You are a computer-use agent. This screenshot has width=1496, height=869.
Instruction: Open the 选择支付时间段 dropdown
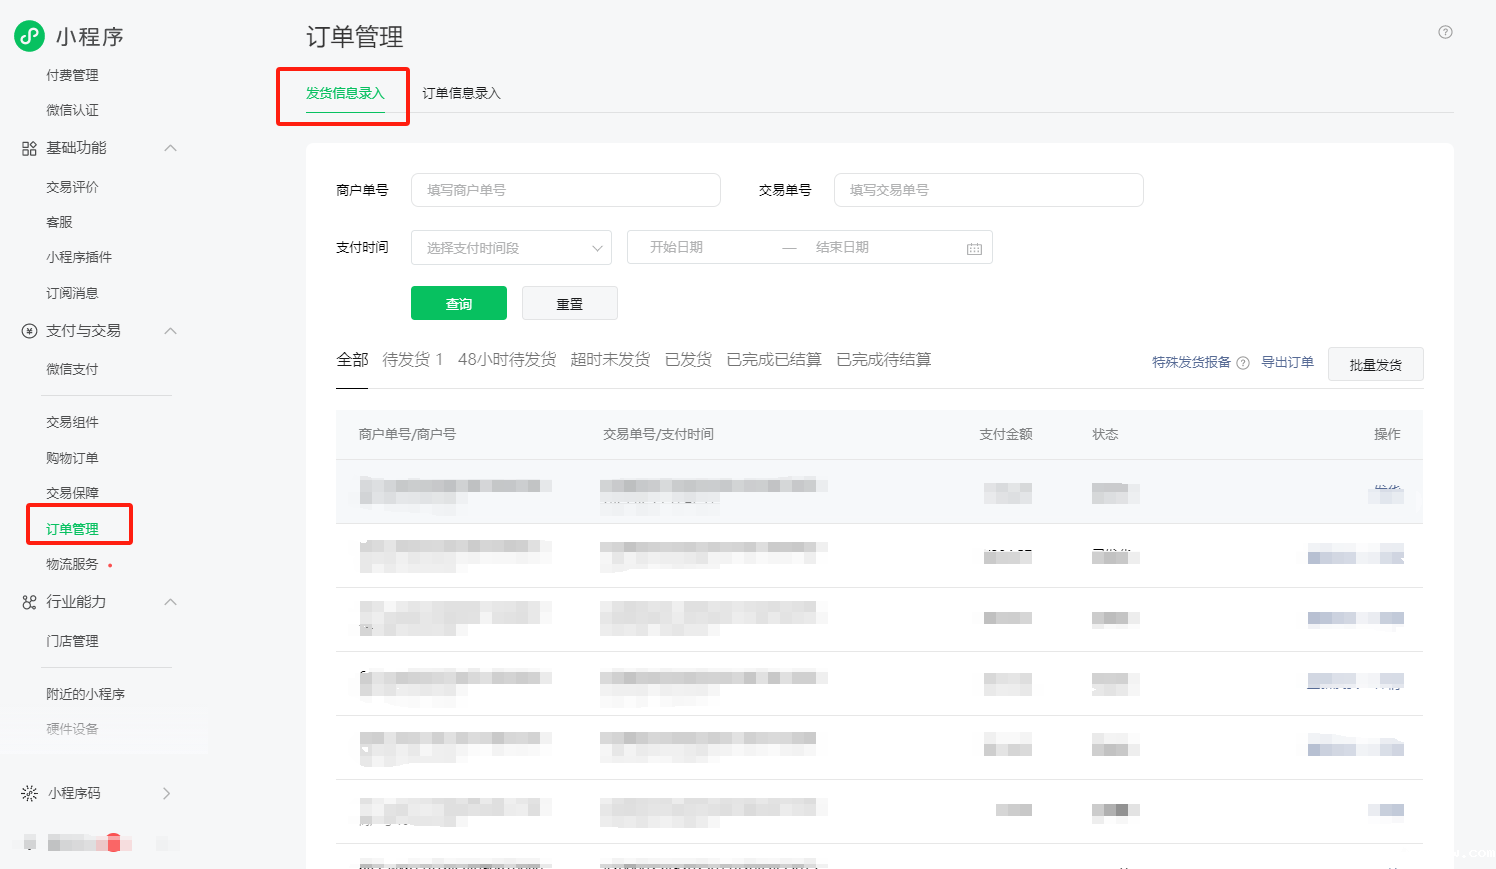pos(511,248)
